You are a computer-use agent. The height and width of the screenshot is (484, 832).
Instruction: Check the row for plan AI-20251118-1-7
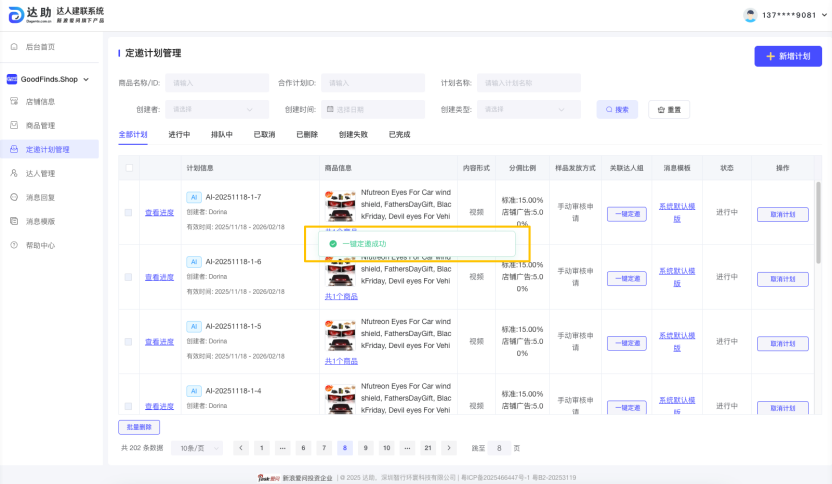point(128,212)
